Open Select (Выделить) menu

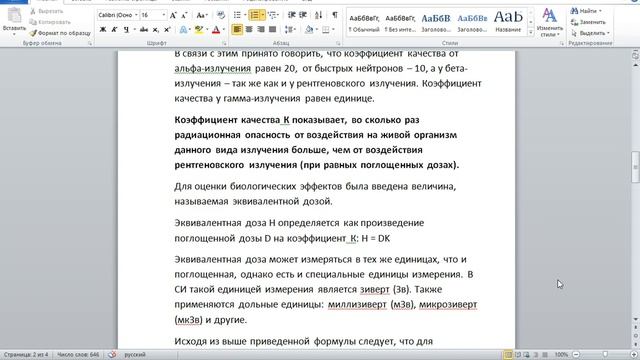pyautogui.click(x=590, y=33)
